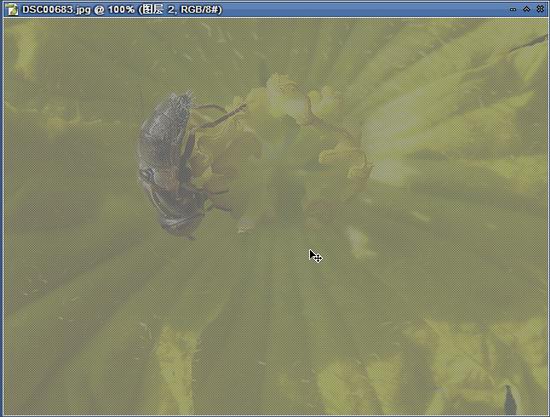Image resolution: width=550 pixels, height=417 pixels.
Task: Close the DSC00683.jpg document window
Action: click(540, 9)
